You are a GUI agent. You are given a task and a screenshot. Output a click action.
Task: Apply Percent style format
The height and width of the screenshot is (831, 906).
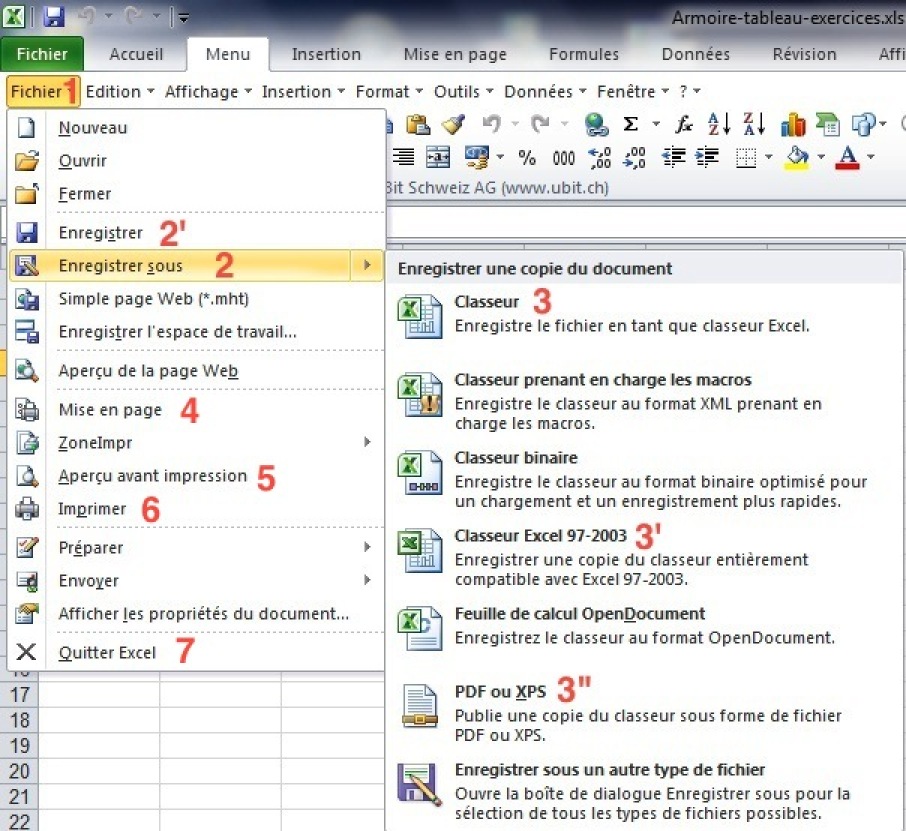pyautogui.click(x=526, y=157)
